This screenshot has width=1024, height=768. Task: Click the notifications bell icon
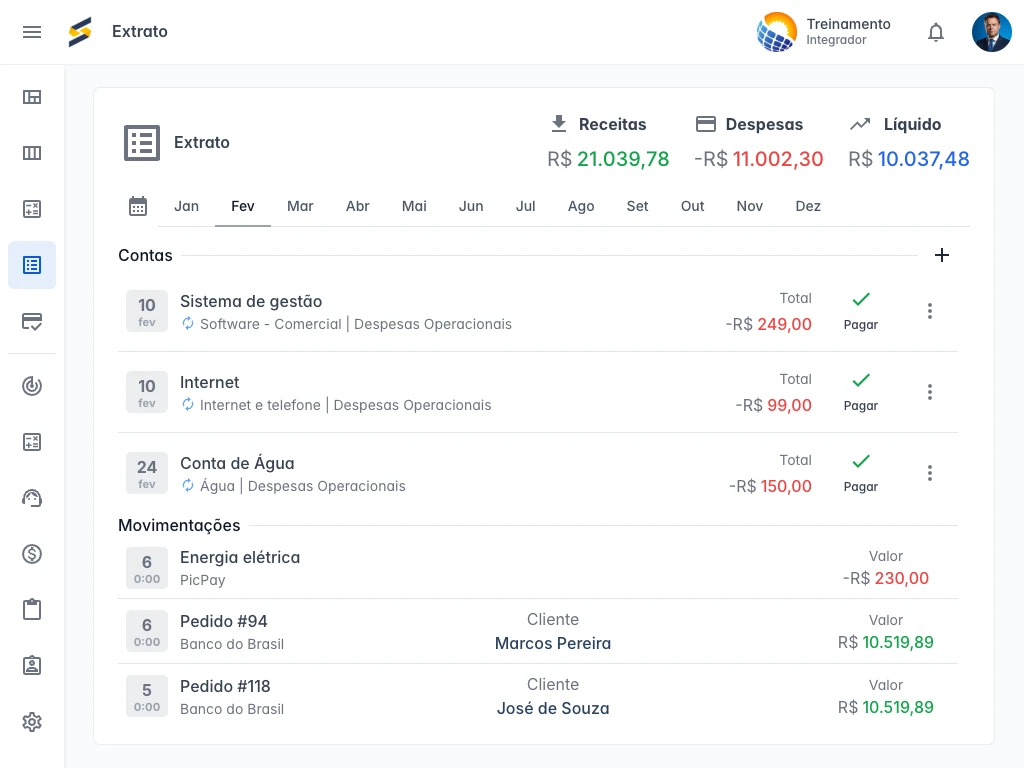(x=936, y=32)
